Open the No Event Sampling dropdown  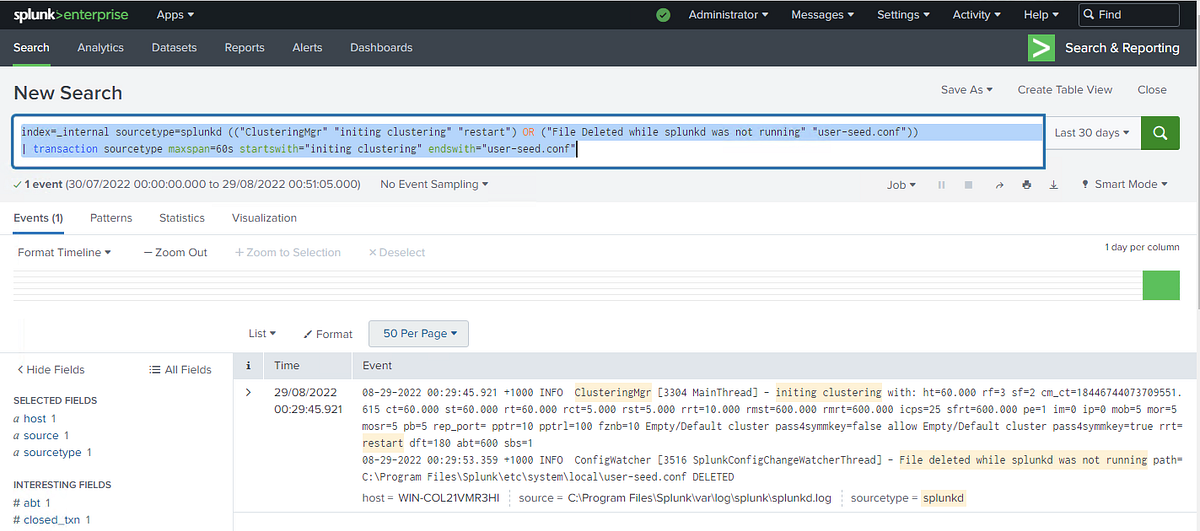point(434,185)
